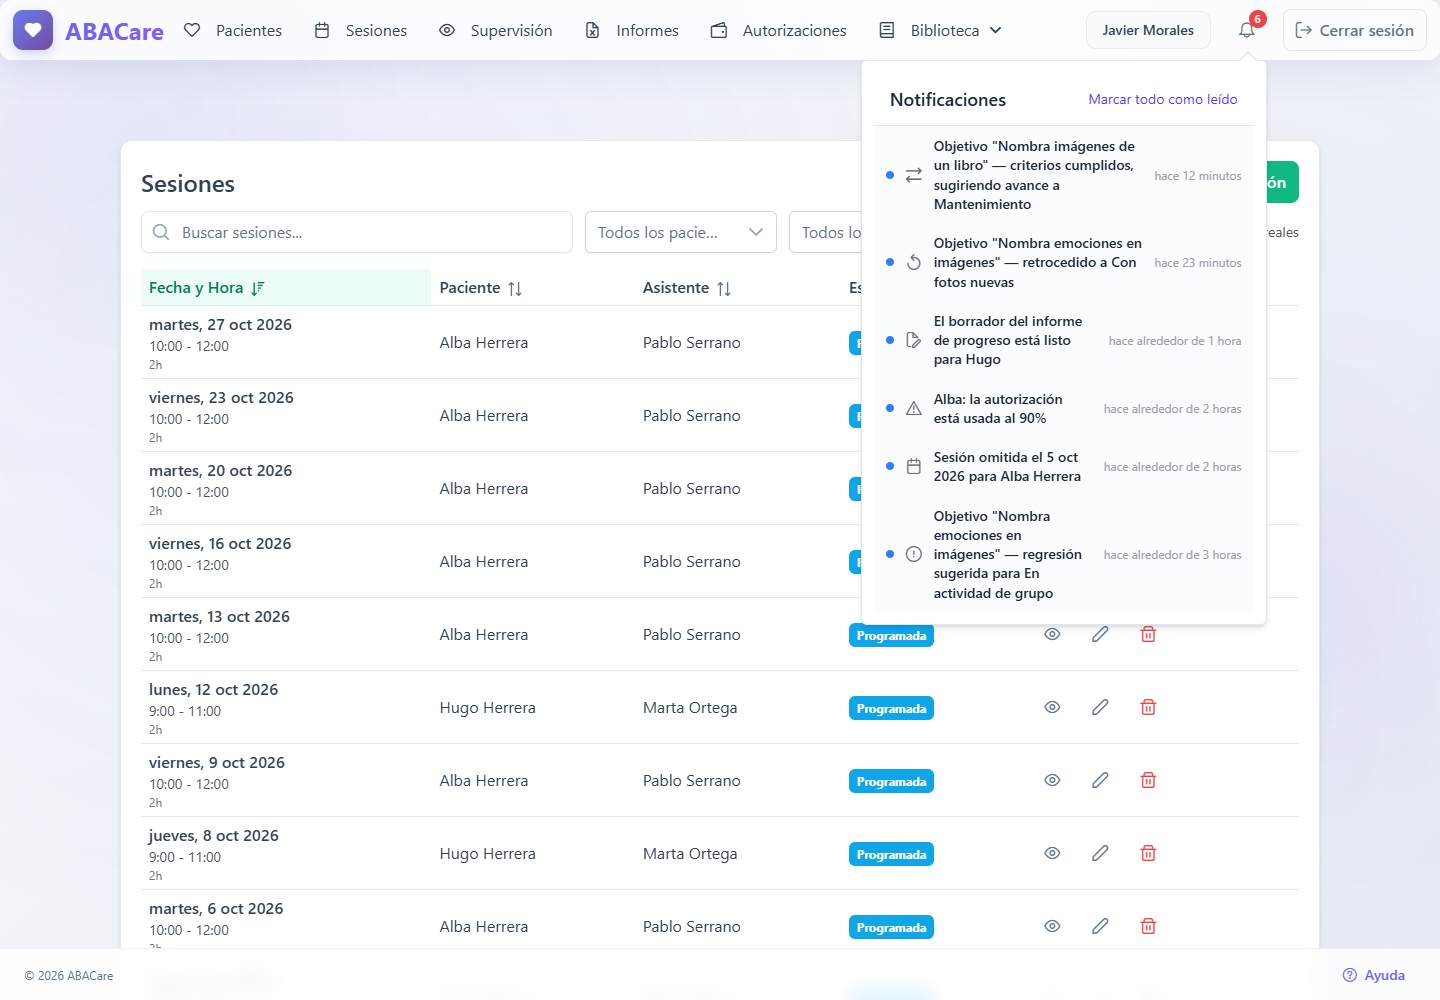
Task: Click the ABACare heart logo icon
Action: 33,30
